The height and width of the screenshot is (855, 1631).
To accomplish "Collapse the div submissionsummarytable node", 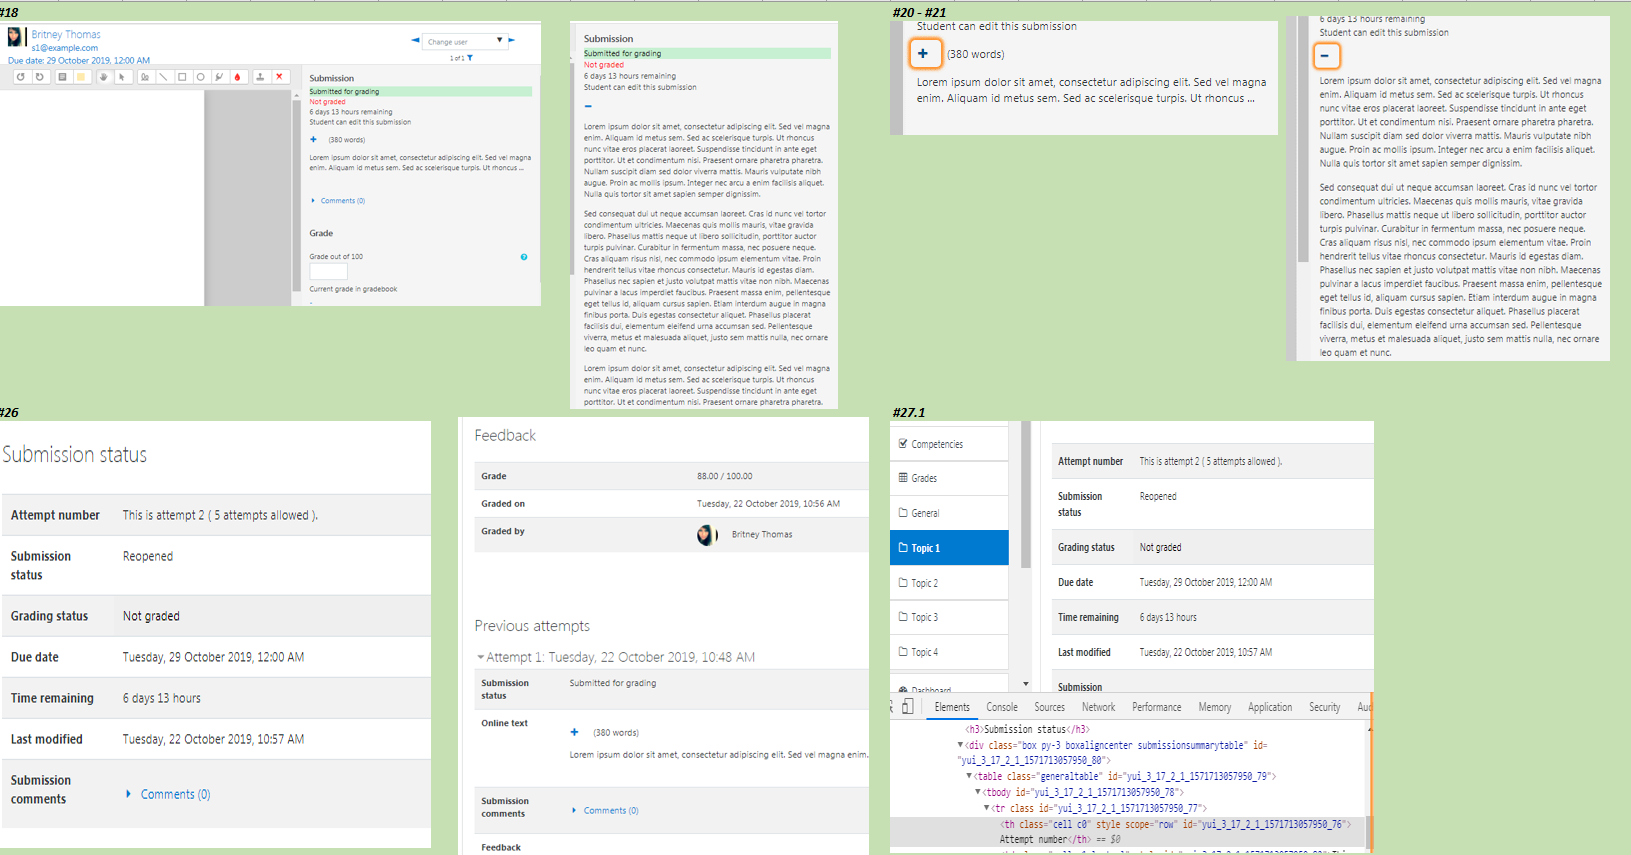I will point(961,745).
